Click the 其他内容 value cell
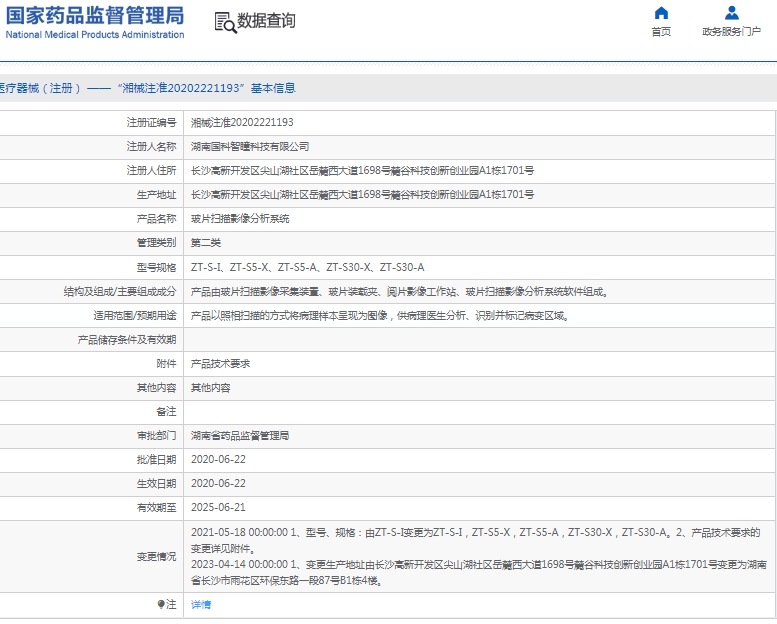This screenshot has width=777, height=624. 211,388
